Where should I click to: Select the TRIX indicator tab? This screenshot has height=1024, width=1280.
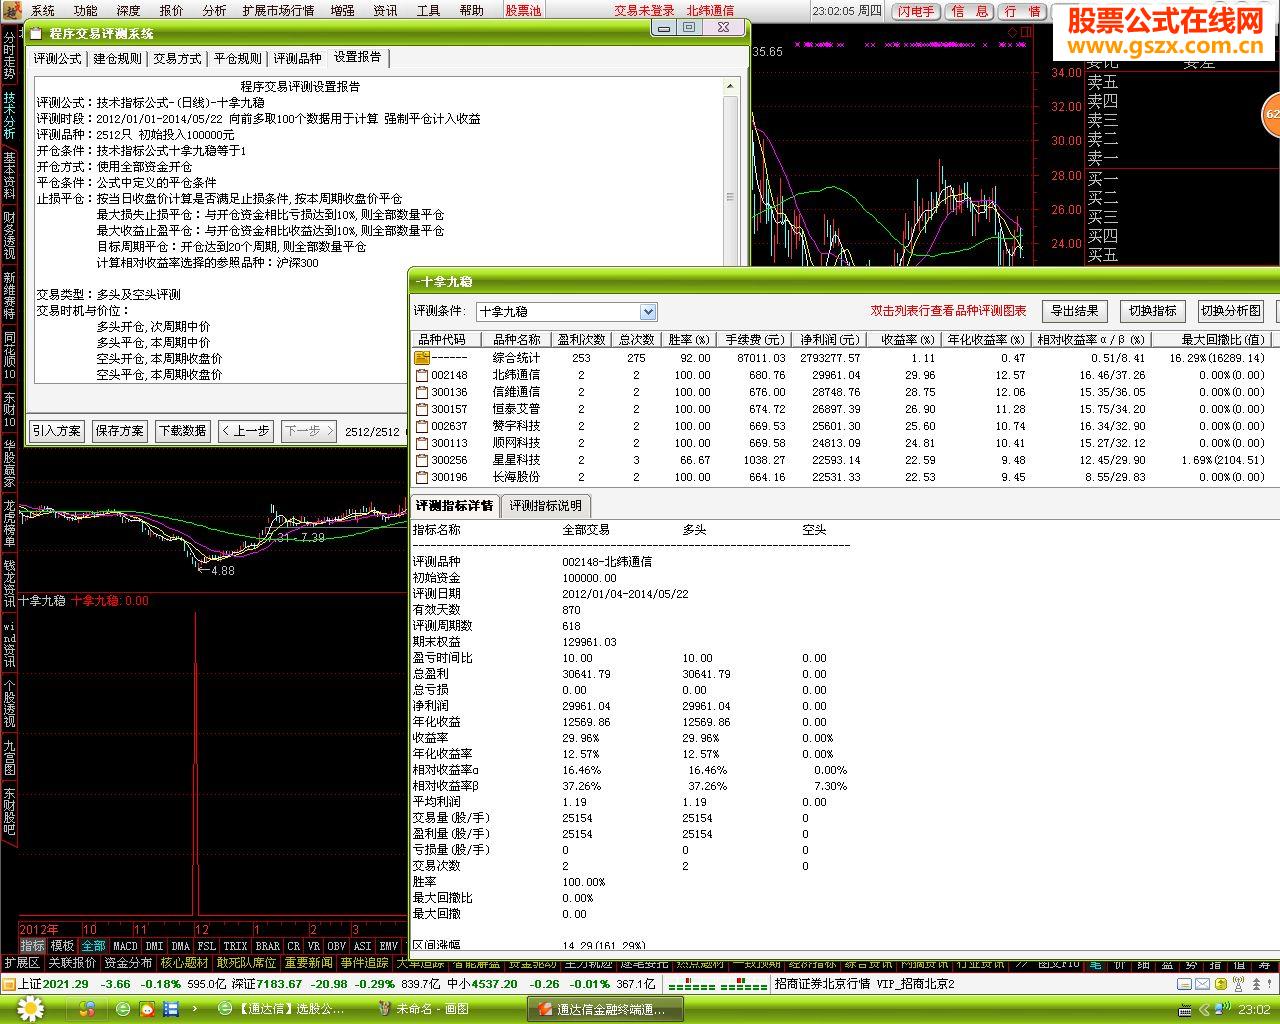235,945
